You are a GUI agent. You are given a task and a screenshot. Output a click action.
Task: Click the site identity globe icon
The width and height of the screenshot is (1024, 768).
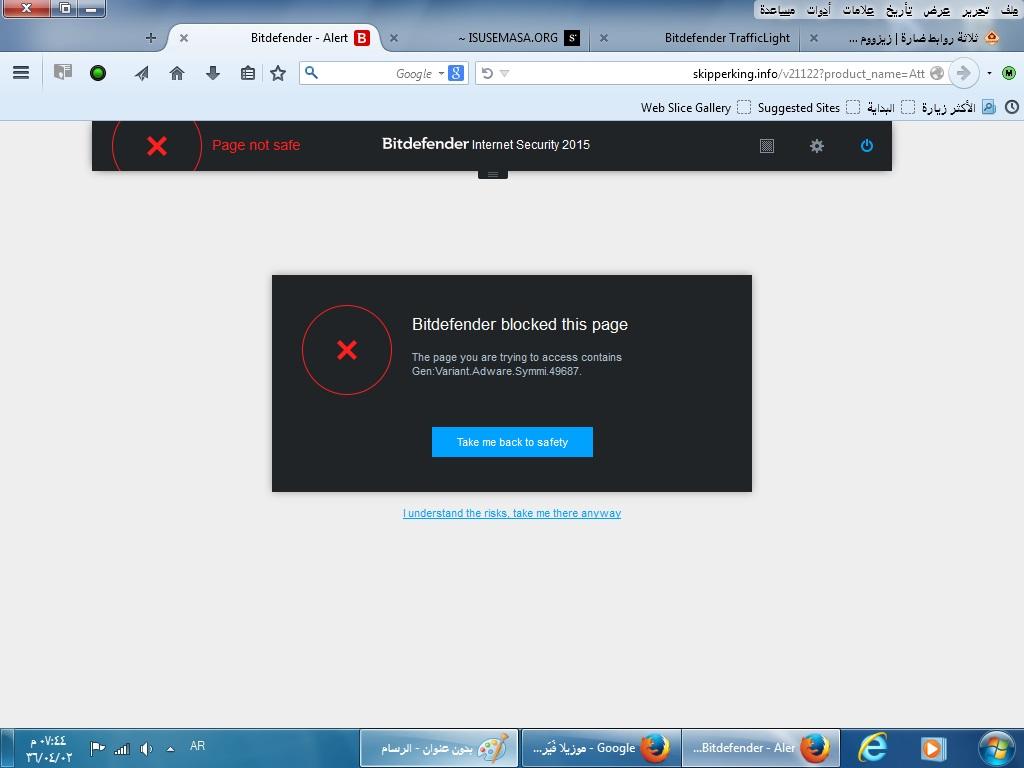(936, 73)
